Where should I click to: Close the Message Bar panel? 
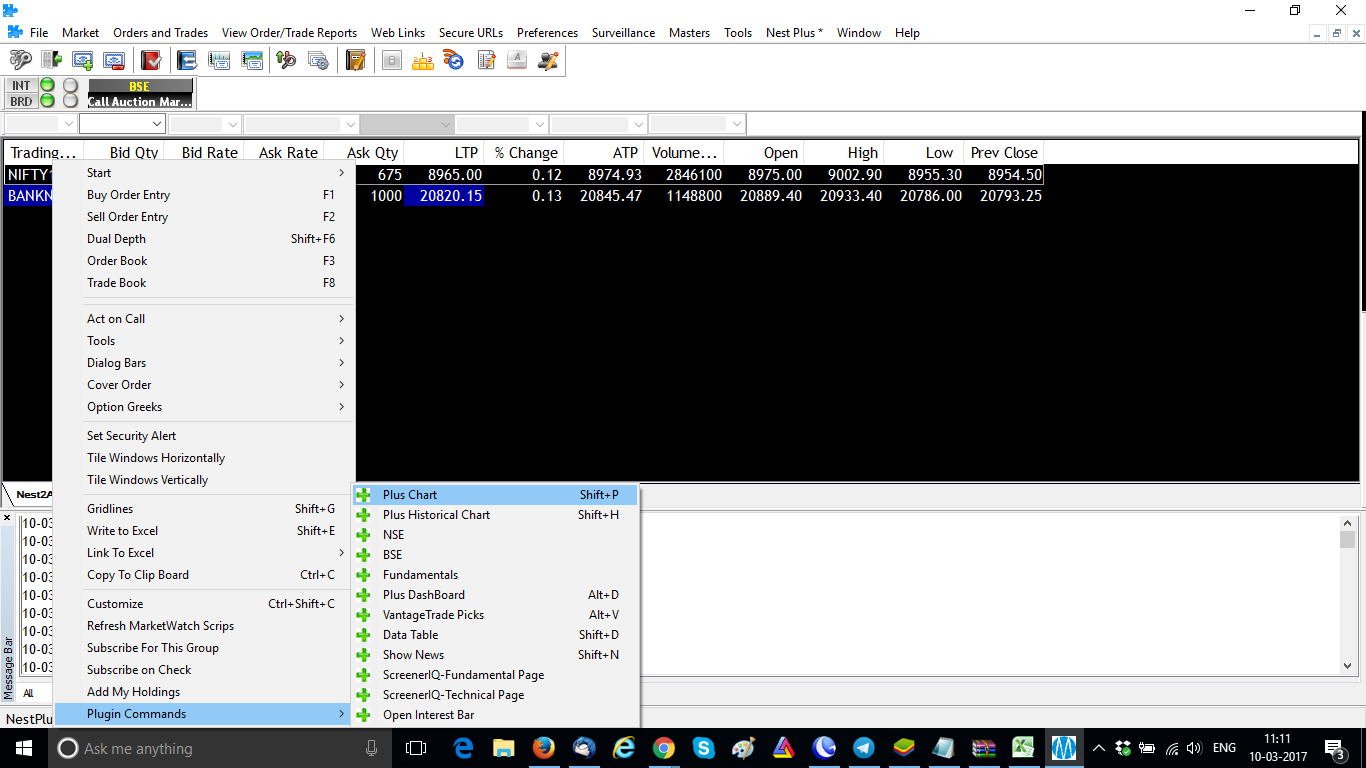tap(7, 518)
